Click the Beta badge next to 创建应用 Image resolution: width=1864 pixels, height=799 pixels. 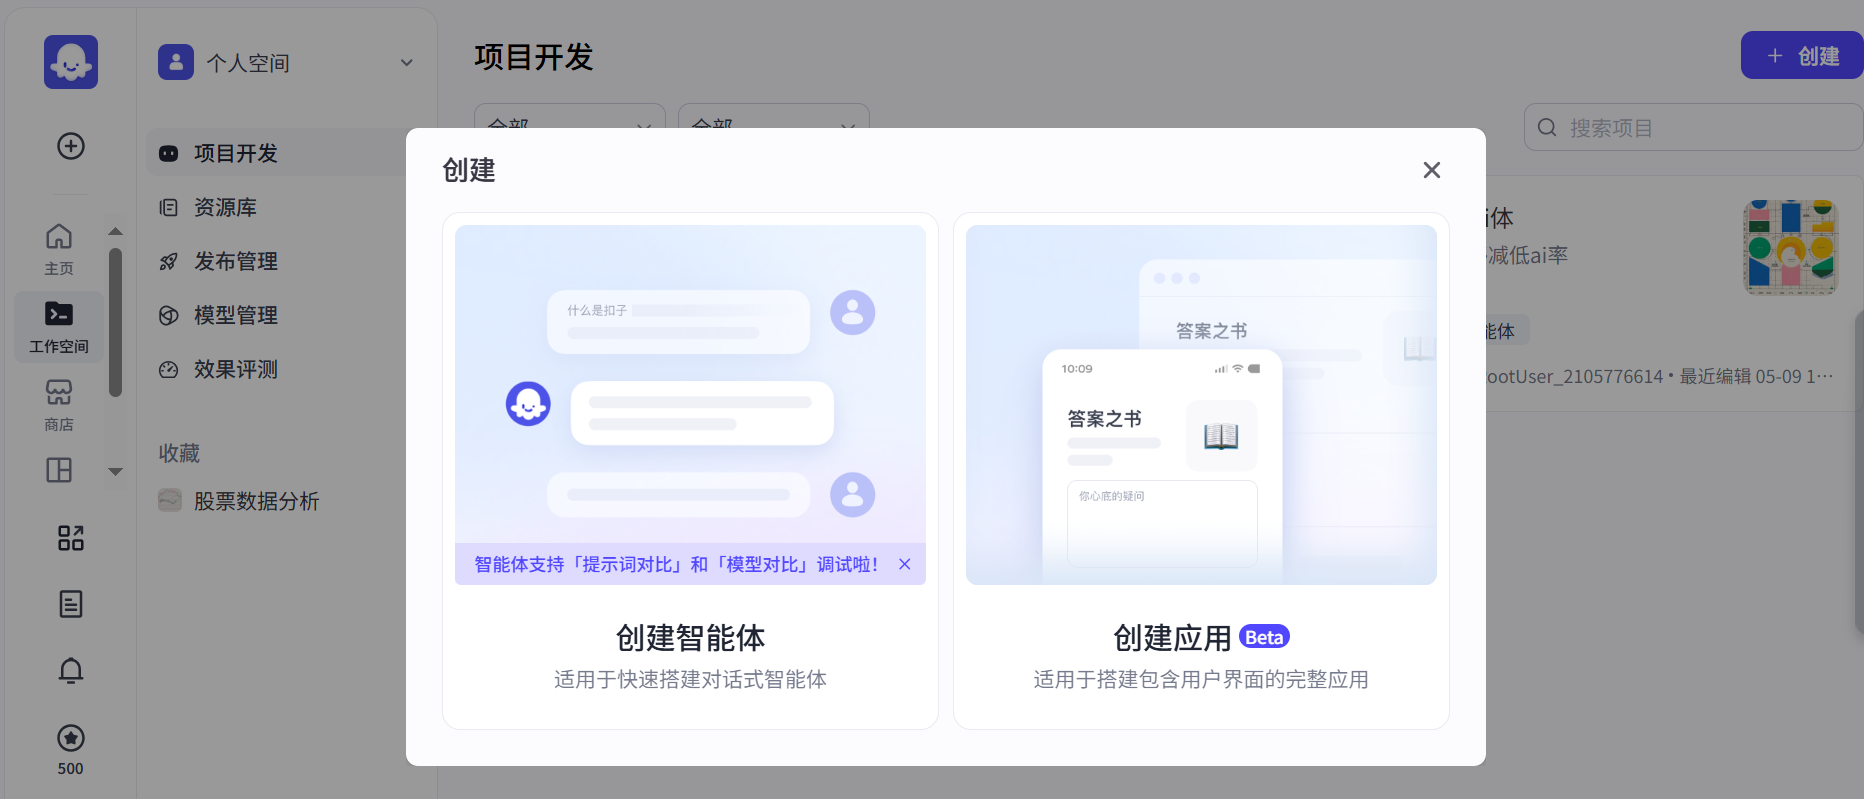(x=1264, y=637)
